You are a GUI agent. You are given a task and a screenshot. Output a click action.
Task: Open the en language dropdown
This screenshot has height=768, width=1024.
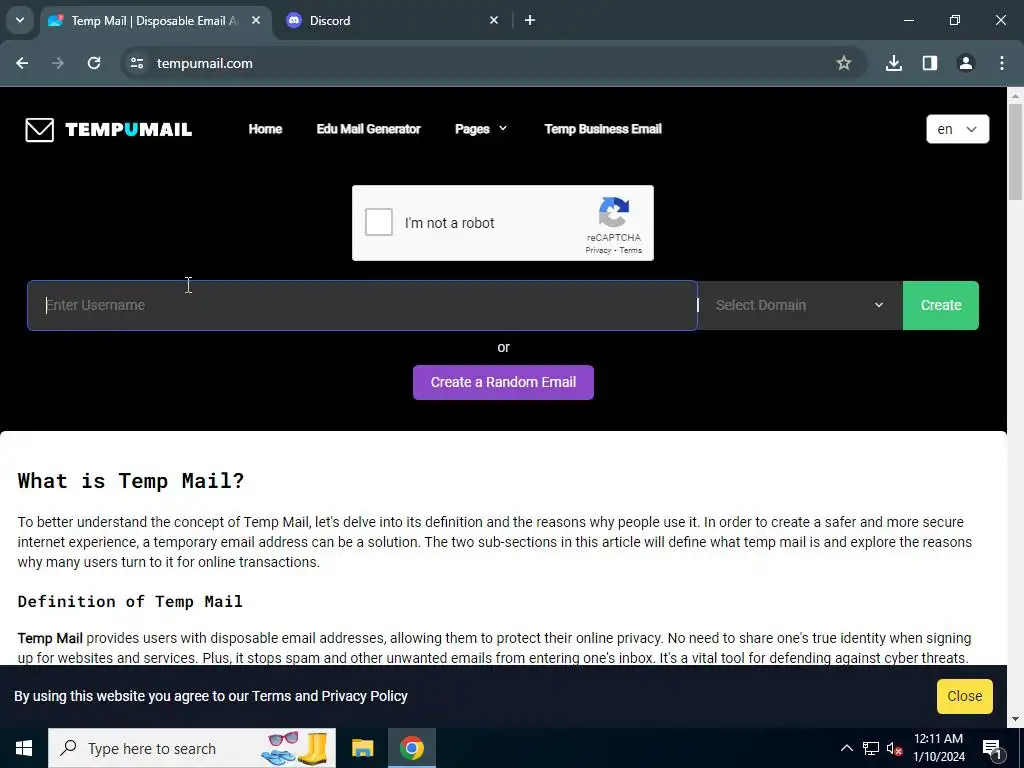click(957, 129)
